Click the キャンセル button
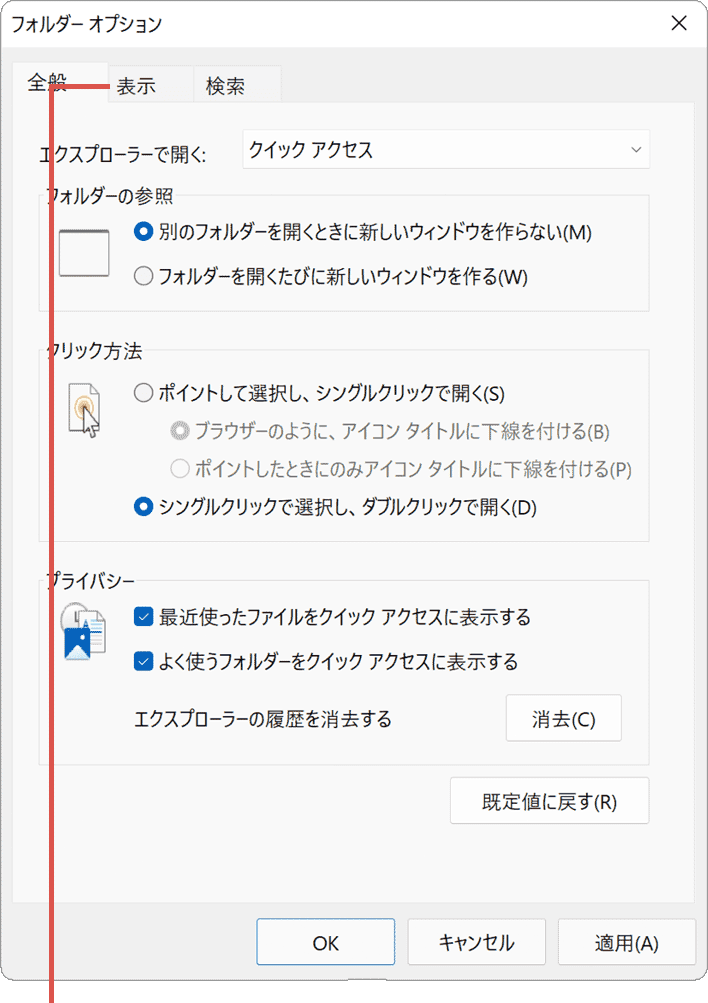708x1003 pixels. click(x=476, y=942)
